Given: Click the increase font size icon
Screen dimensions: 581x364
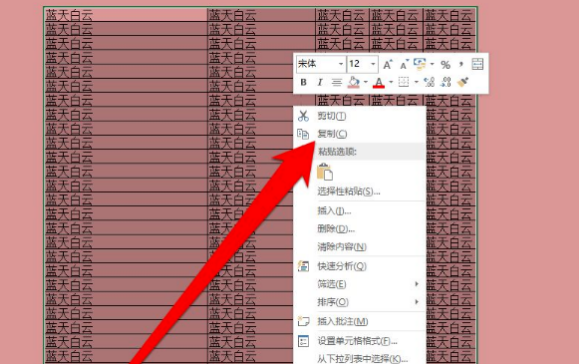Looking at the screenshot, I should (x=387, y=65).
